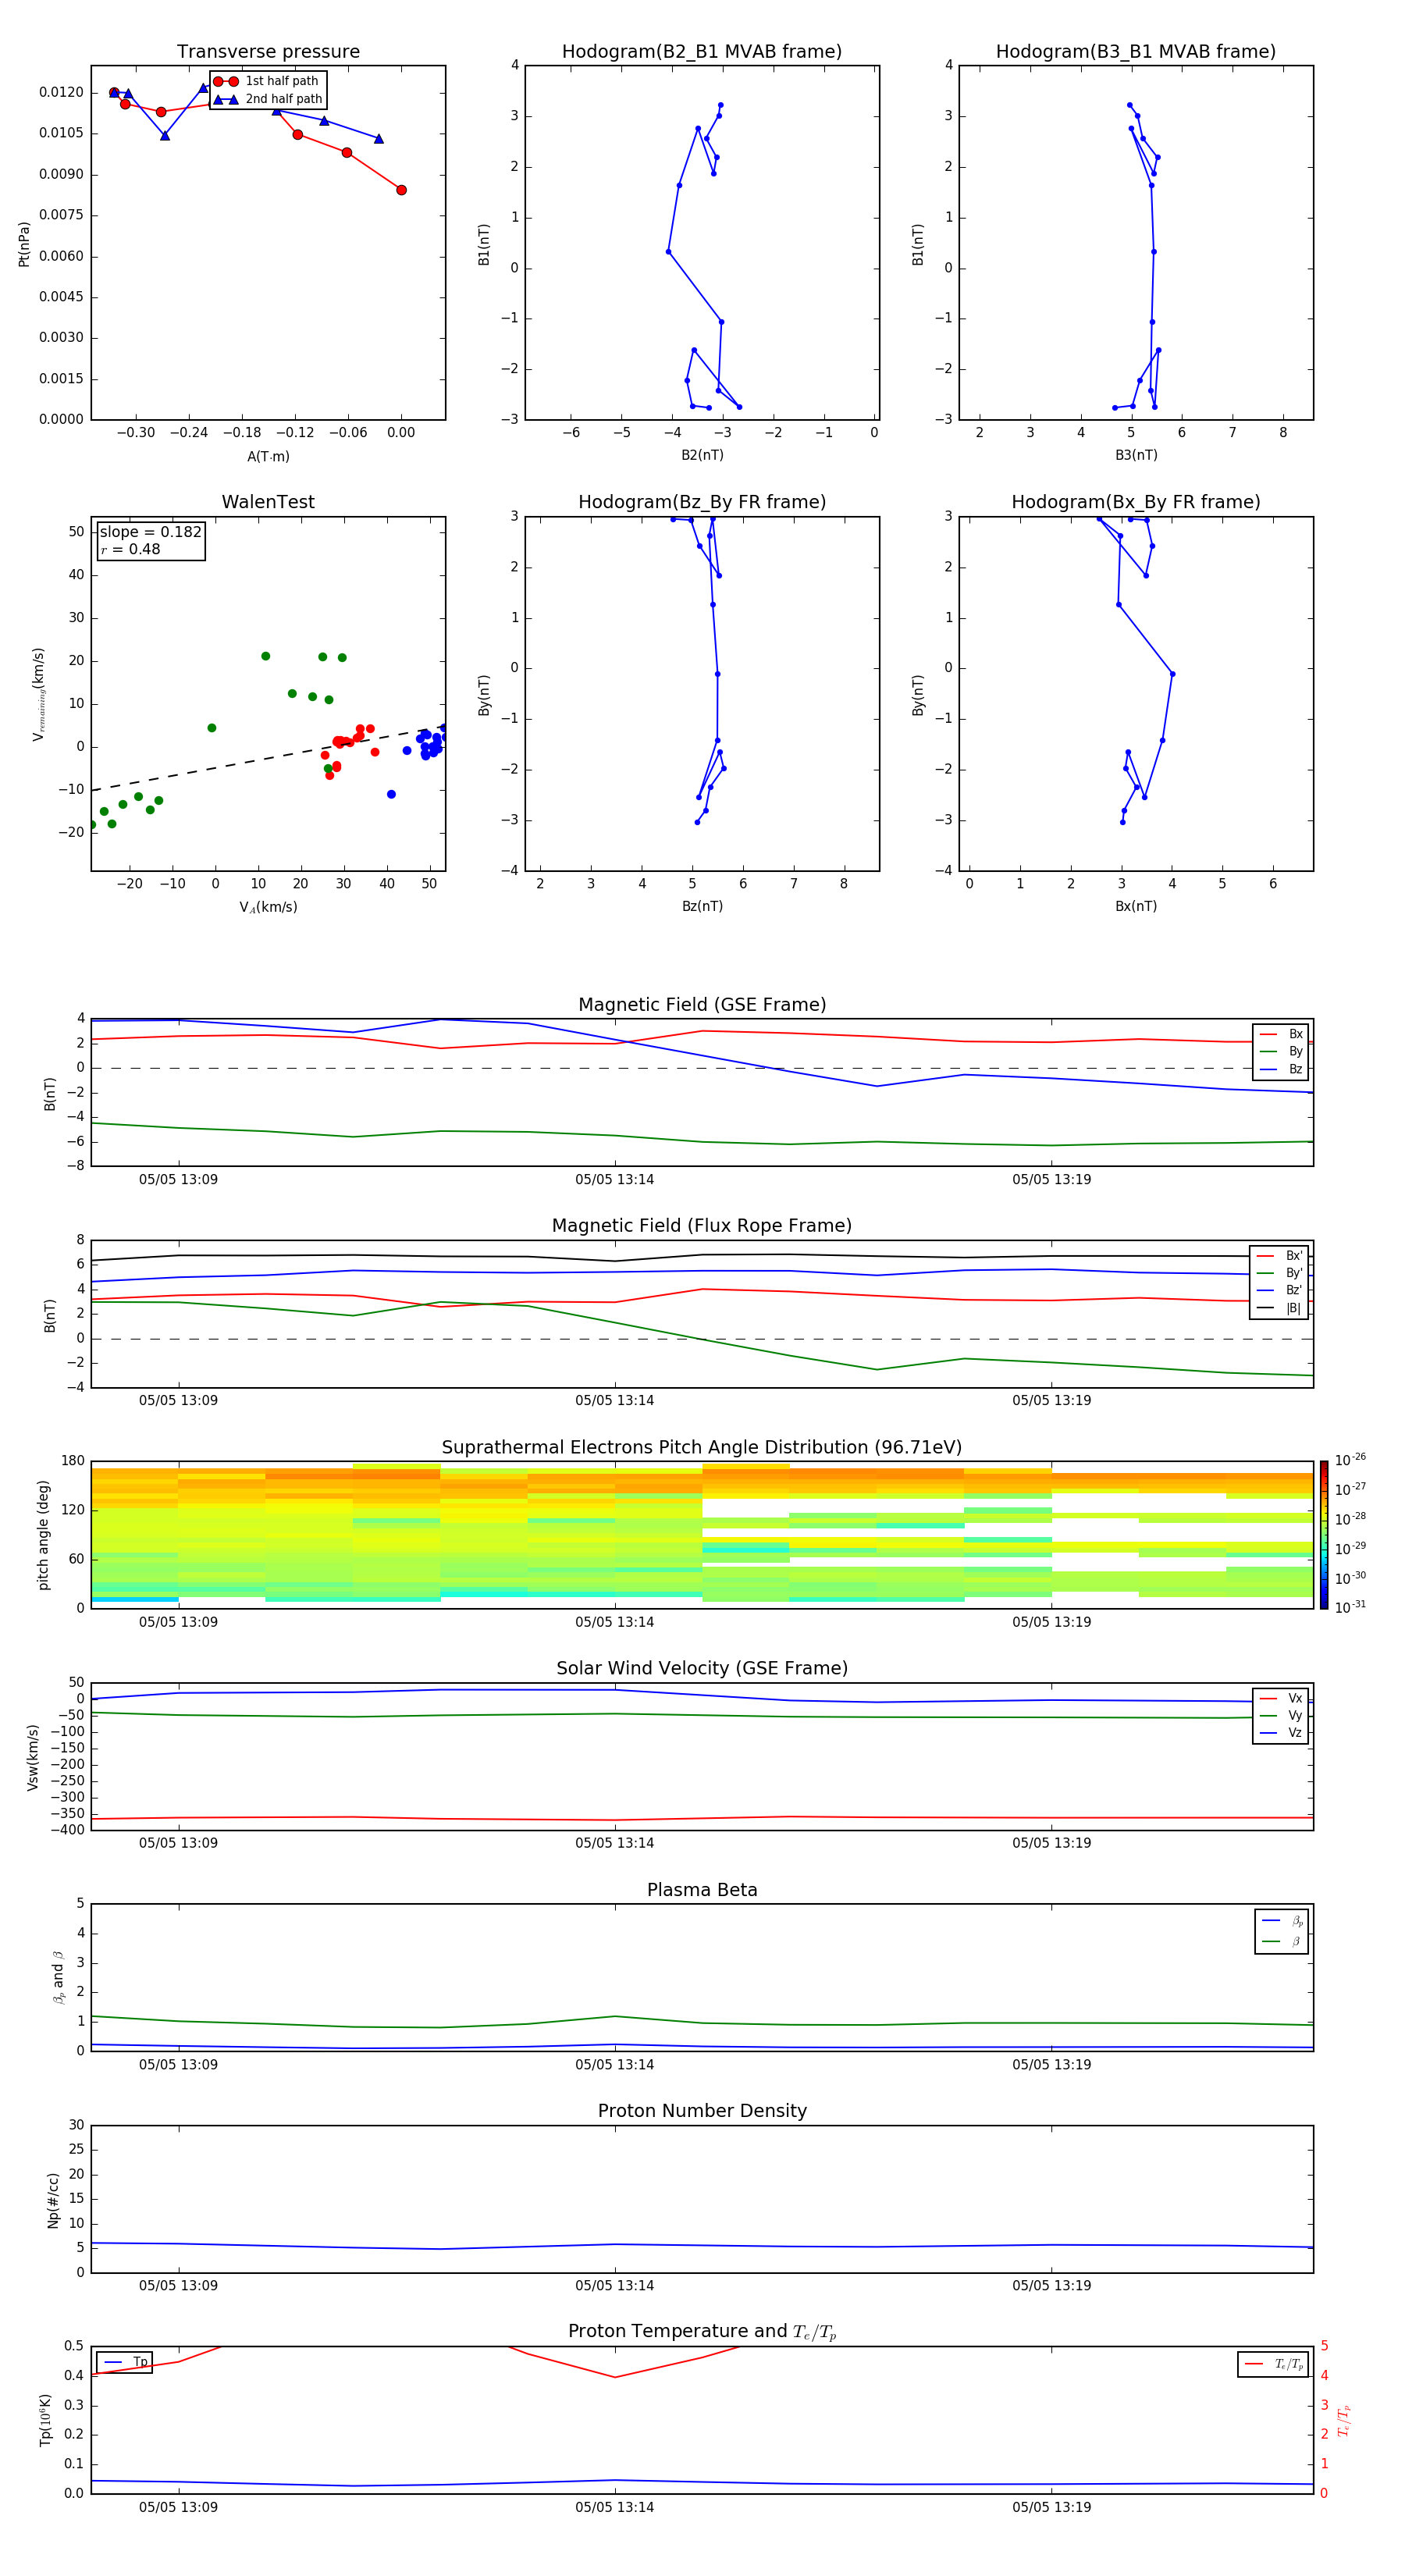This screenshot has height=2576, width=1405.
Task: Click '05/05 13:09' tick under Proton Temperature
Action: [178, 2507]
